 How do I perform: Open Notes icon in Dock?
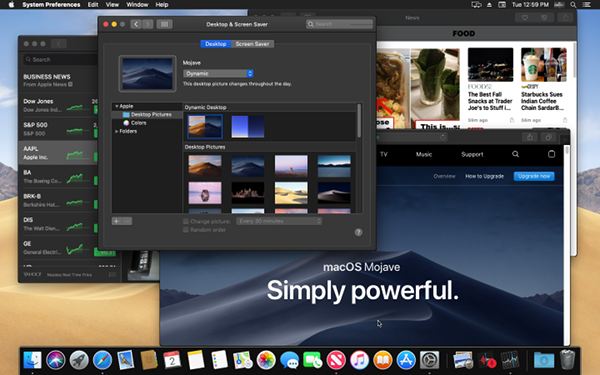(196, 360)
